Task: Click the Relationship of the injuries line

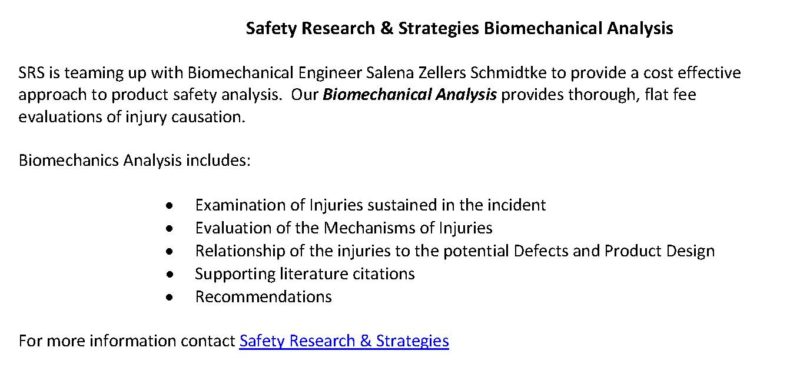Action: point(455,251)
